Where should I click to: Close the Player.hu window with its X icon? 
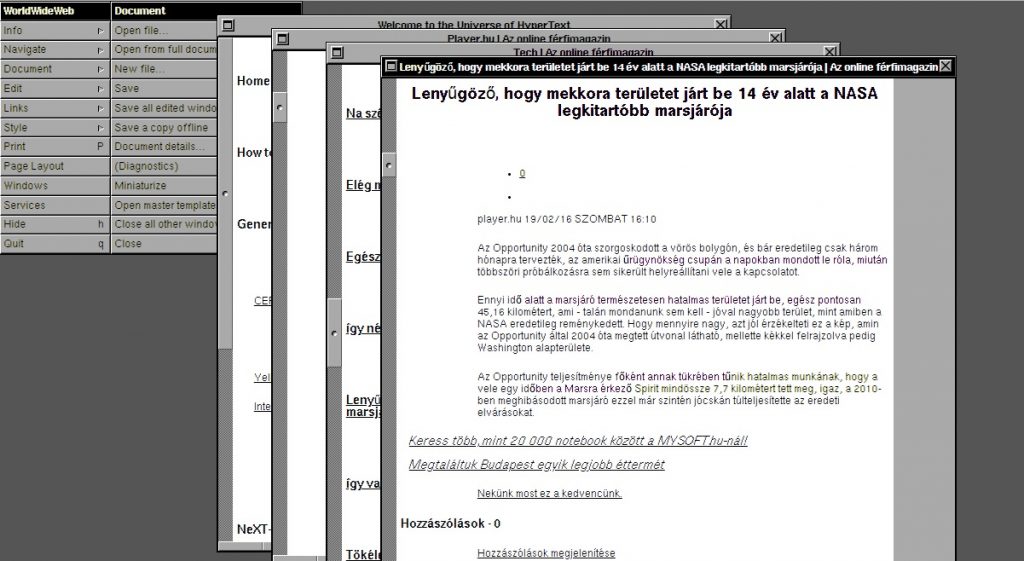click(x=776, y=38)
